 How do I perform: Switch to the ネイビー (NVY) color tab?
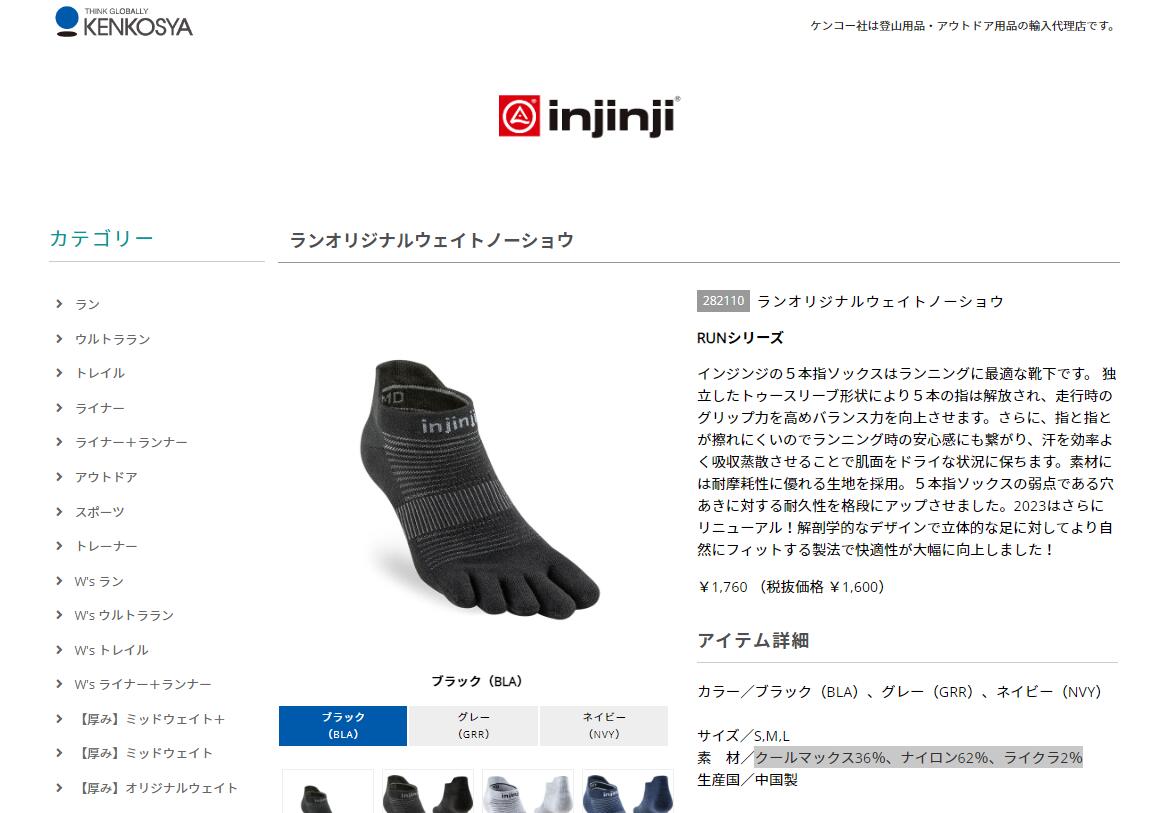[x=603, y=726]
